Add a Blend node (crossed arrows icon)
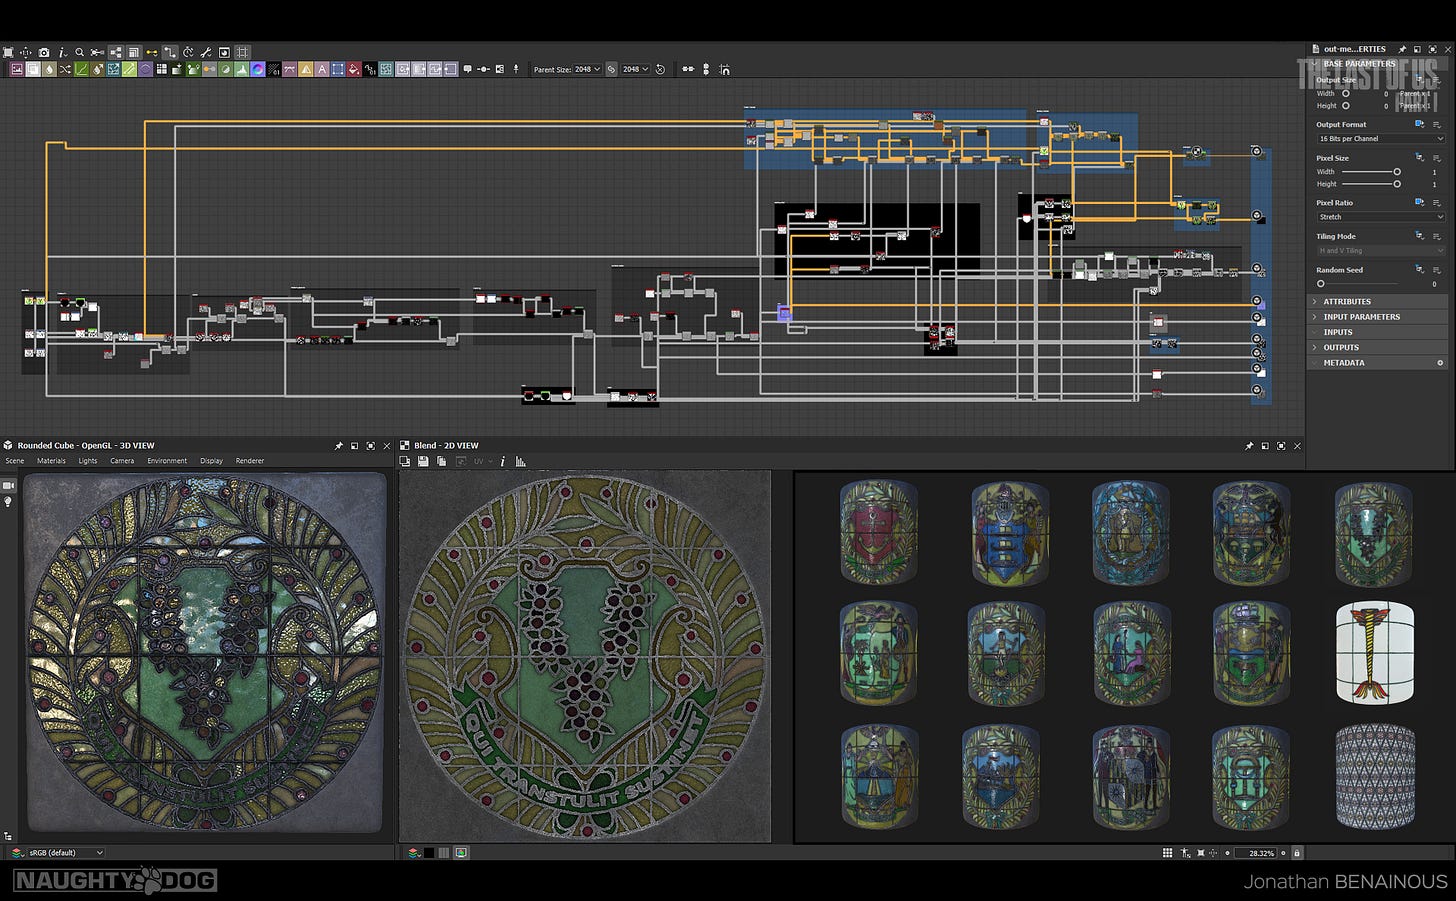Image resolution: width=1456 pixels, height=901 pixels. click(65, 69)
